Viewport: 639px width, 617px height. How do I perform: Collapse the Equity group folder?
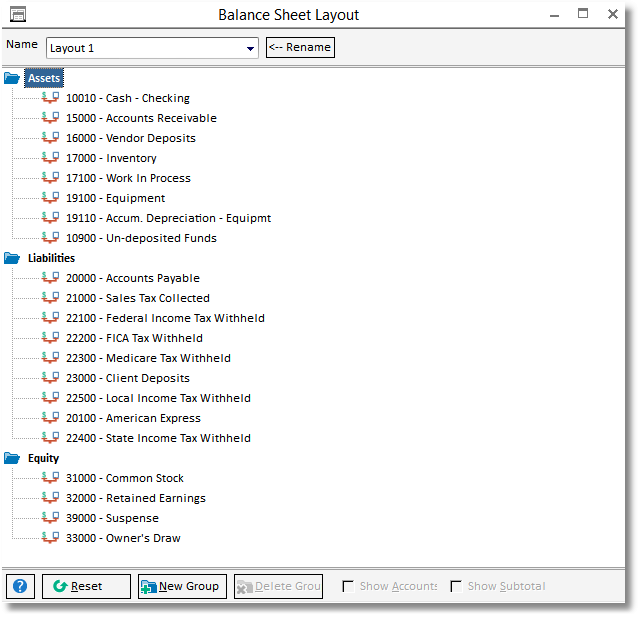(x=12, y=458)
